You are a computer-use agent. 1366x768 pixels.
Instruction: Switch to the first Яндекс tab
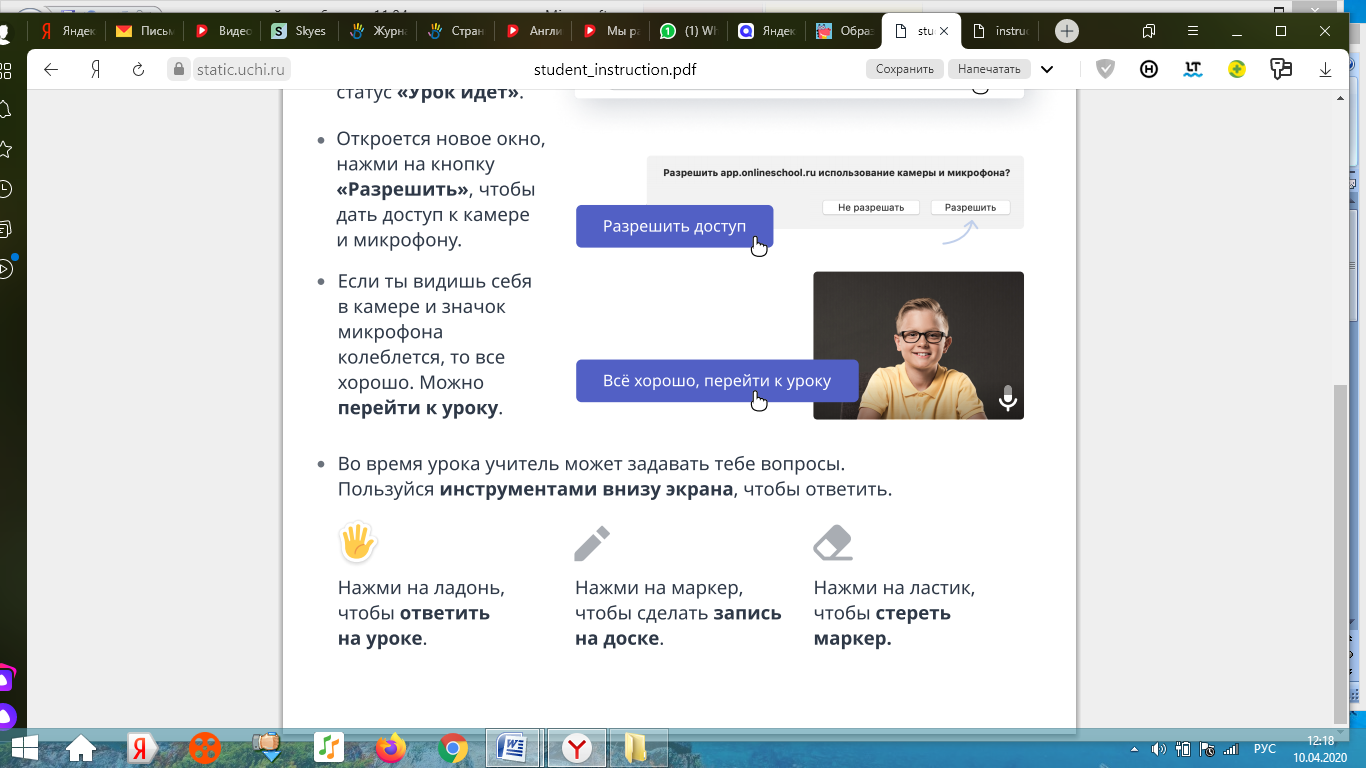tap(67, 31)
